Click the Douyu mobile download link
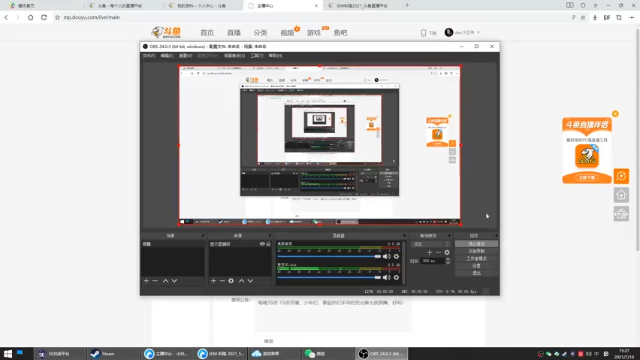640x360 pixels. click(x=429, y=33)
